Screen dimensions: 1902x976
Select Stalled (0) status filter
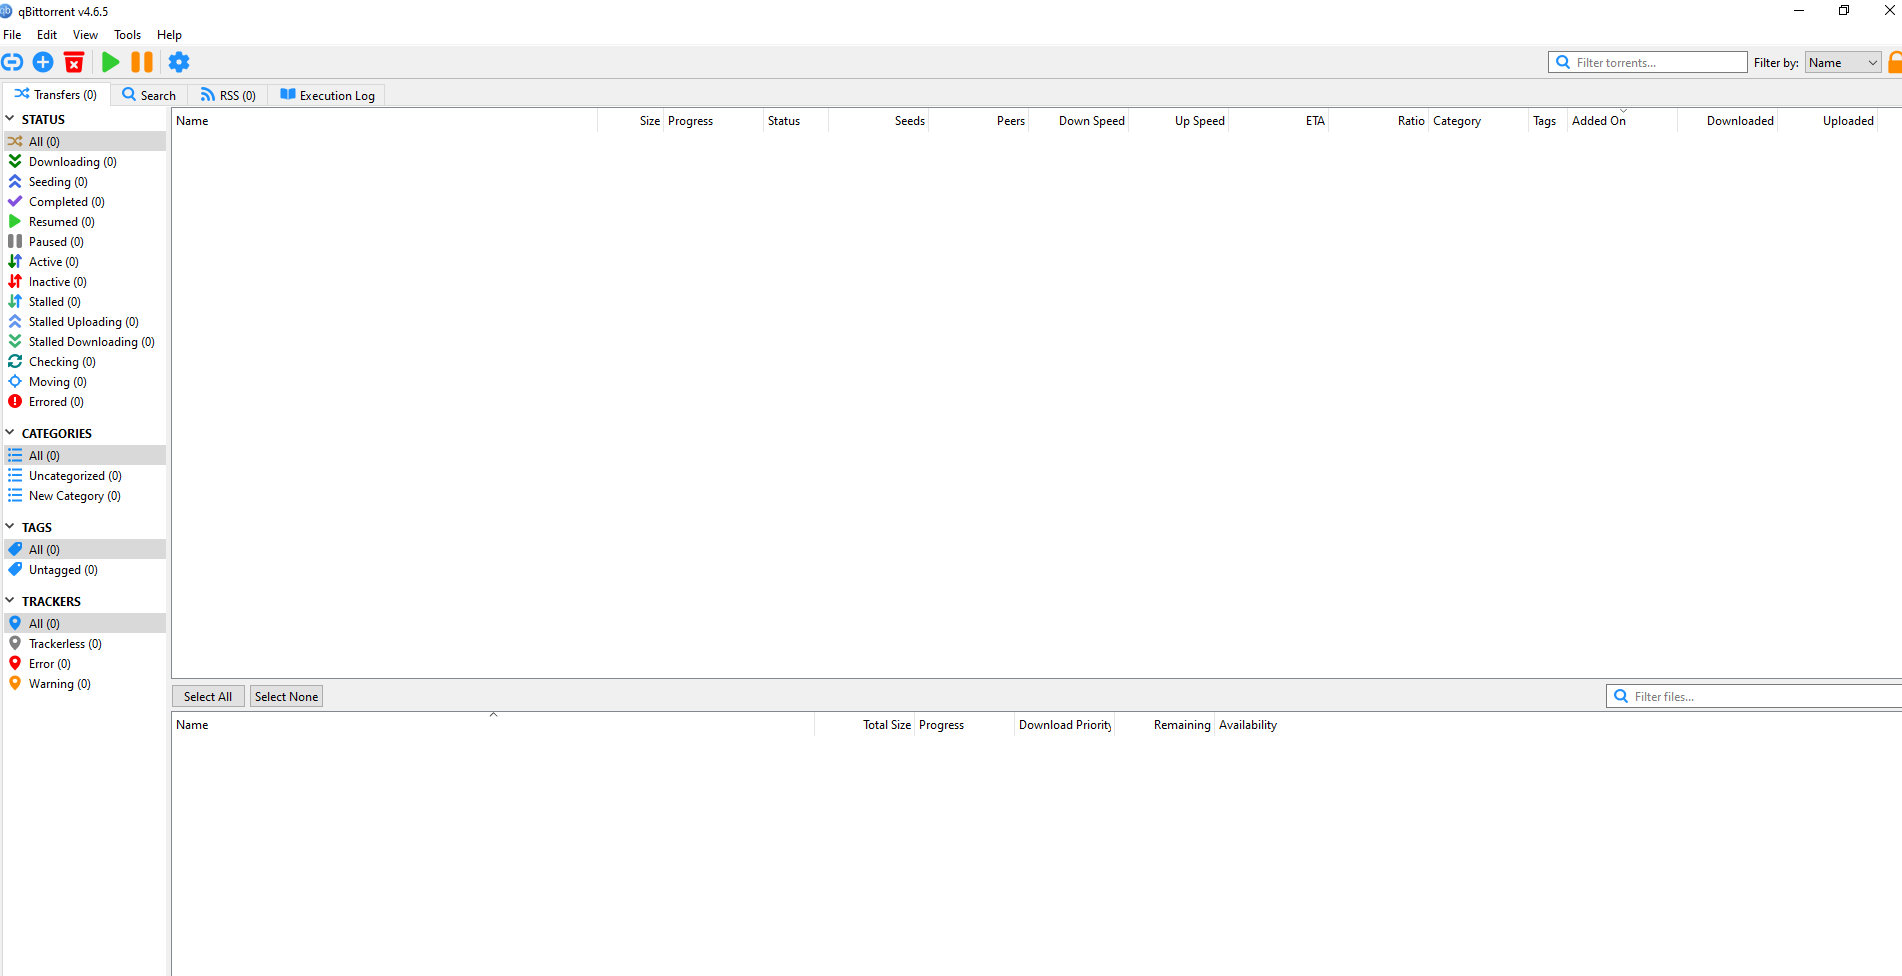click(x=85, y=301)
